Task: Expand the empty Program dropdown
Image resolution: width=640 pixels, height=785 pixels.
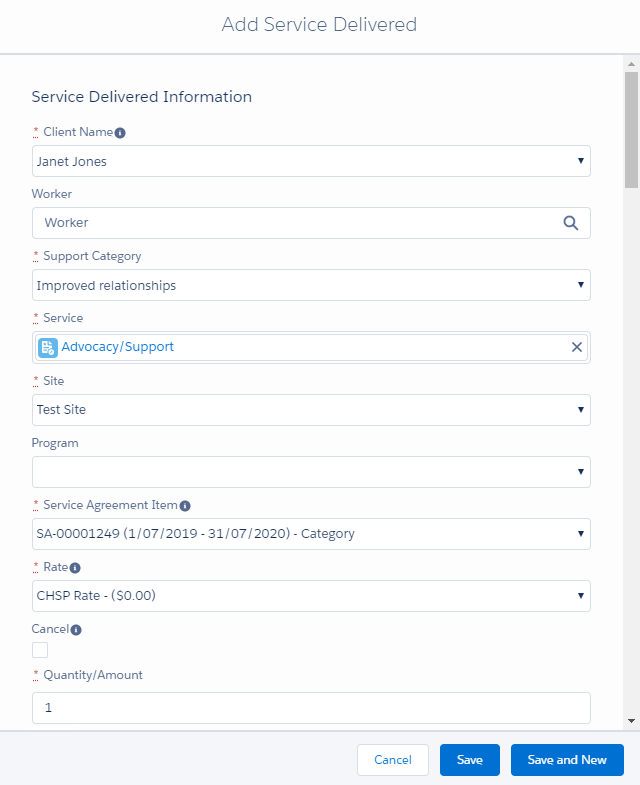Action: pyautogui.click(x=311, y=471)
